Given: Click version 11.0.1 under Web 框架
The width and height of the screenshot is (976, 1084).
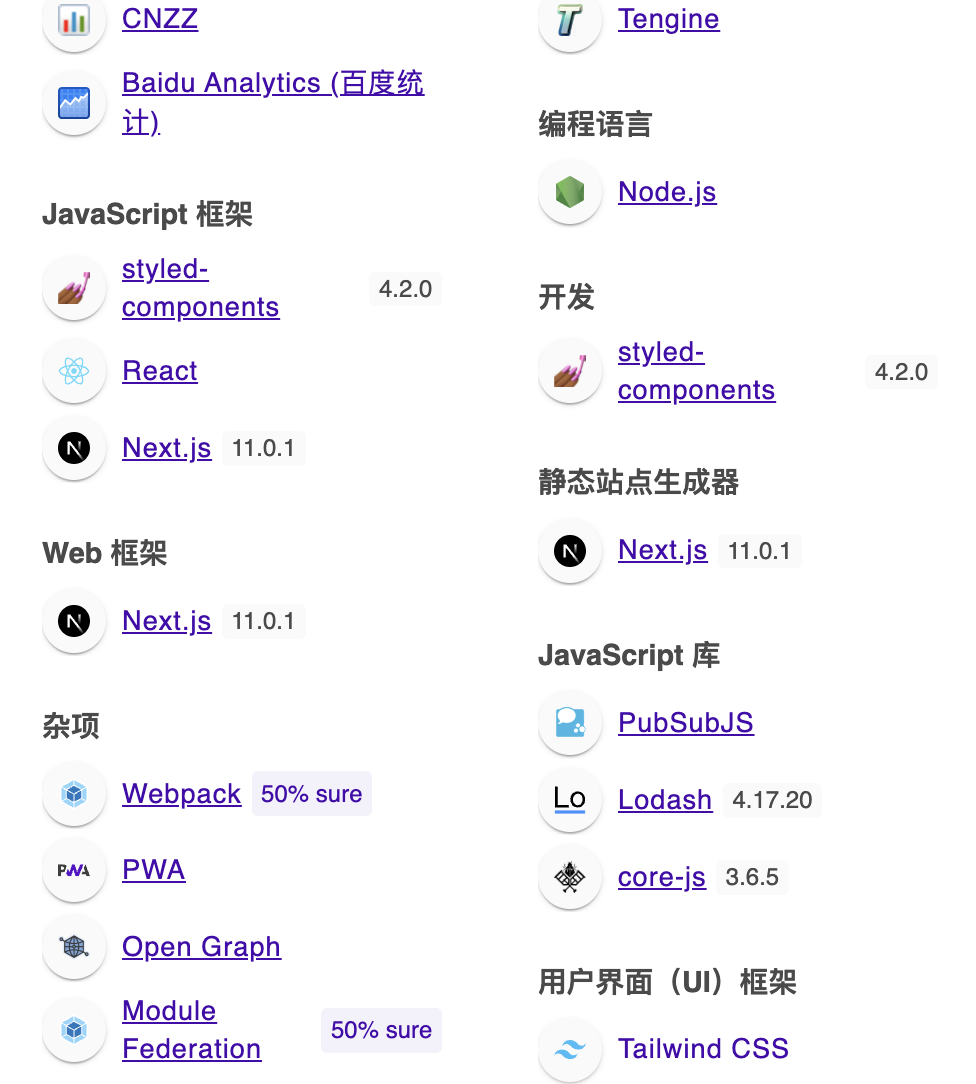Looking at the screenshot, I should [x=263, y=621].
